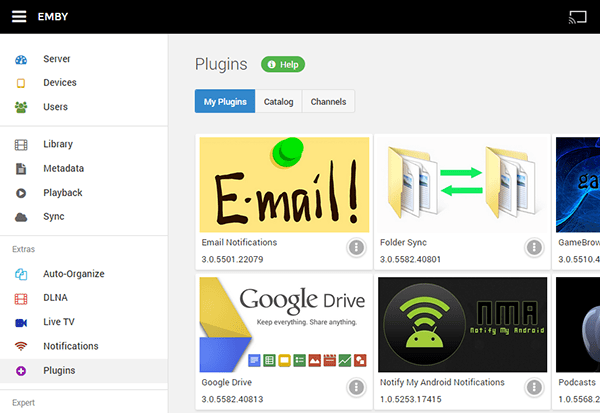This screenshot has height=413, width=600.
Task: Click the green Help button
Action: pos(283,64)
